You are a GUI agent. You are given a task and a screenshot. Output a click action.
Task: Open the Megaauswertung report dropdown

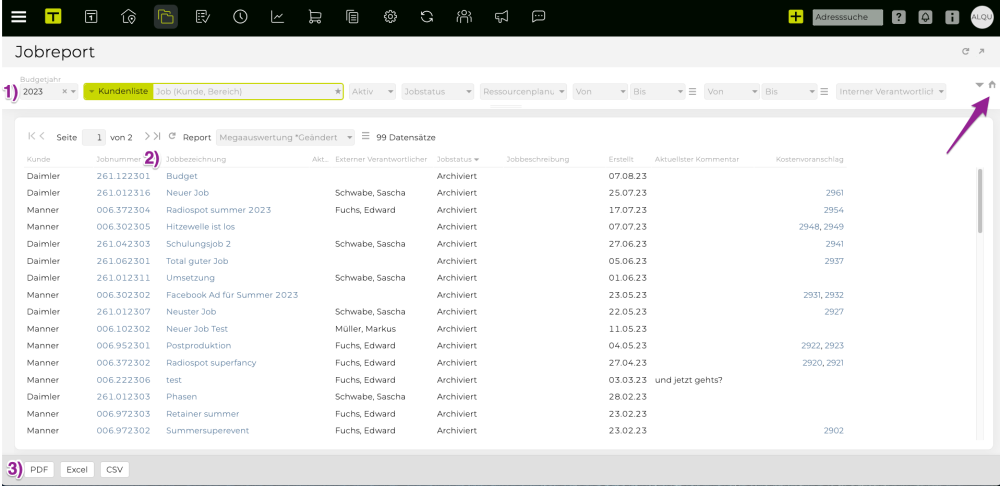point(286,137)
